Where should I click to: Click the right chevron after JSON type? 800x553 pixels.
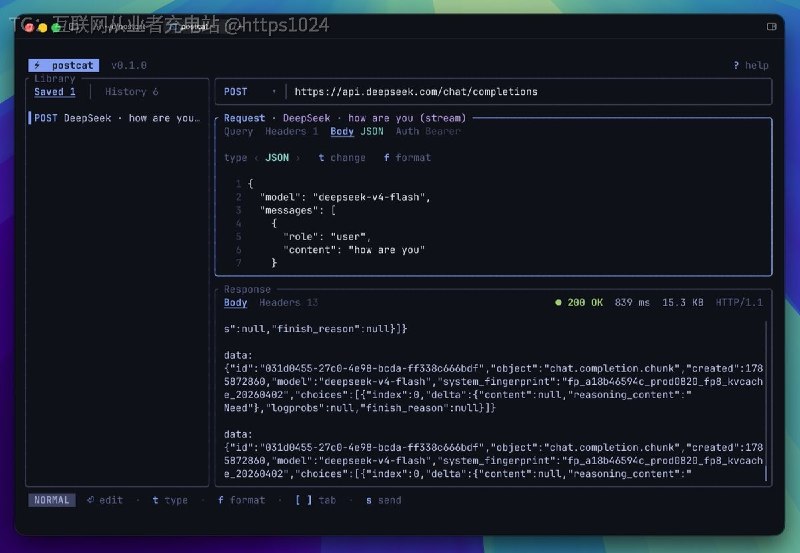(298, 158)
